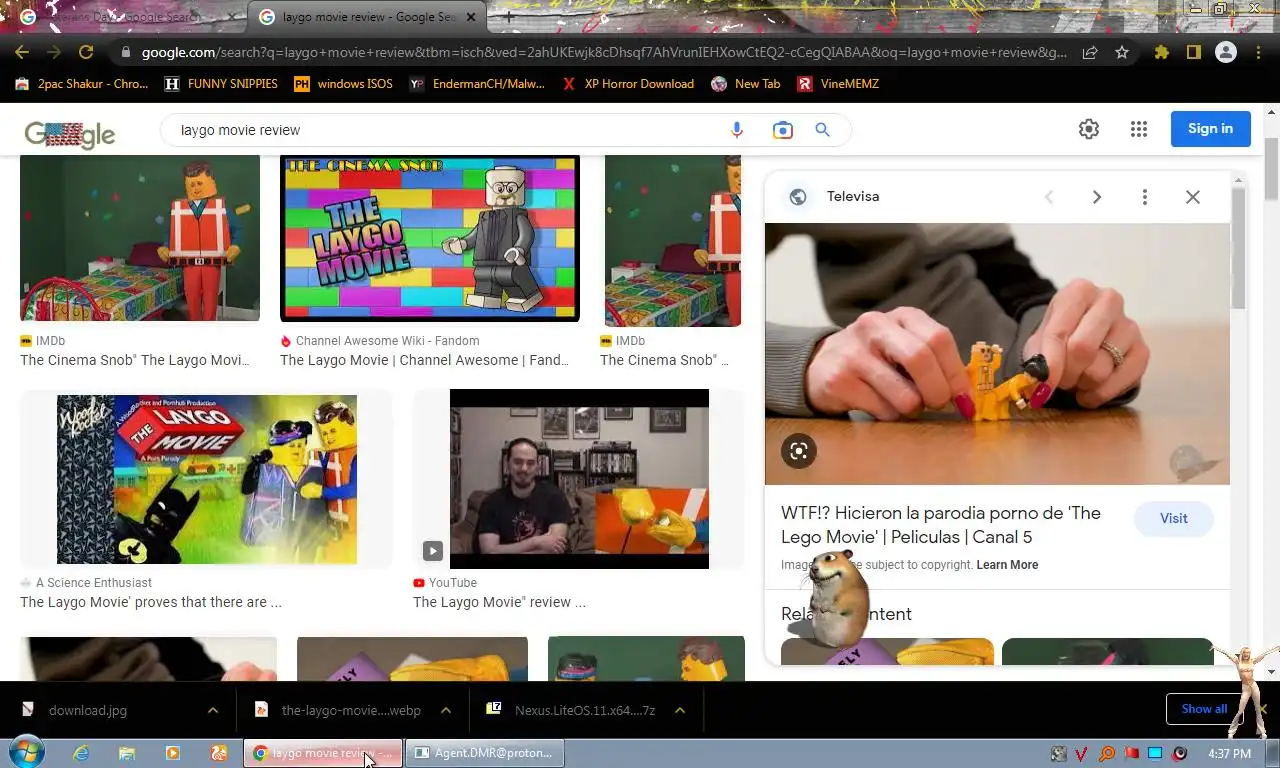
Task: Expand options for the-laygo-movie webp download
Action: tap(446, 710)
